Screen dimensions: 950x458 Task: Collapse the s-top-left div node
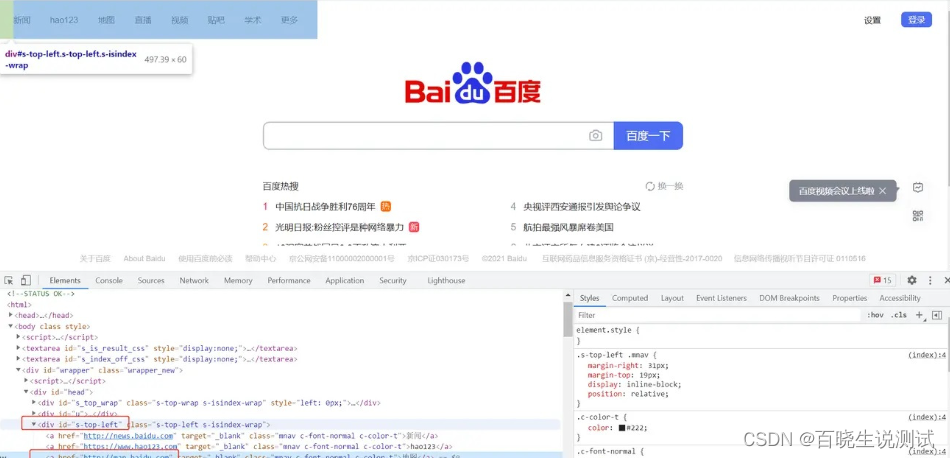pyautogui.click(x=34, y=425)
